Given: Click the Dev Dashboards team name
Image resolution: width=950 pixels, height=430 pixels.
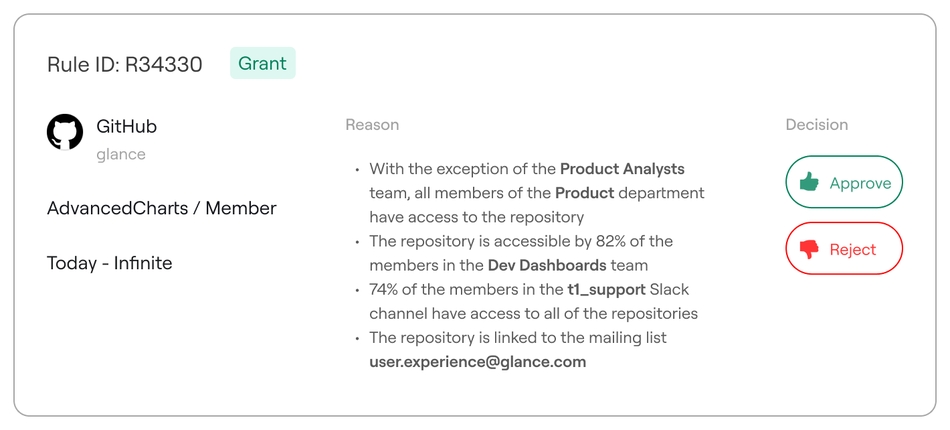Looking at the screenshot, I should (x=547, y=265).
